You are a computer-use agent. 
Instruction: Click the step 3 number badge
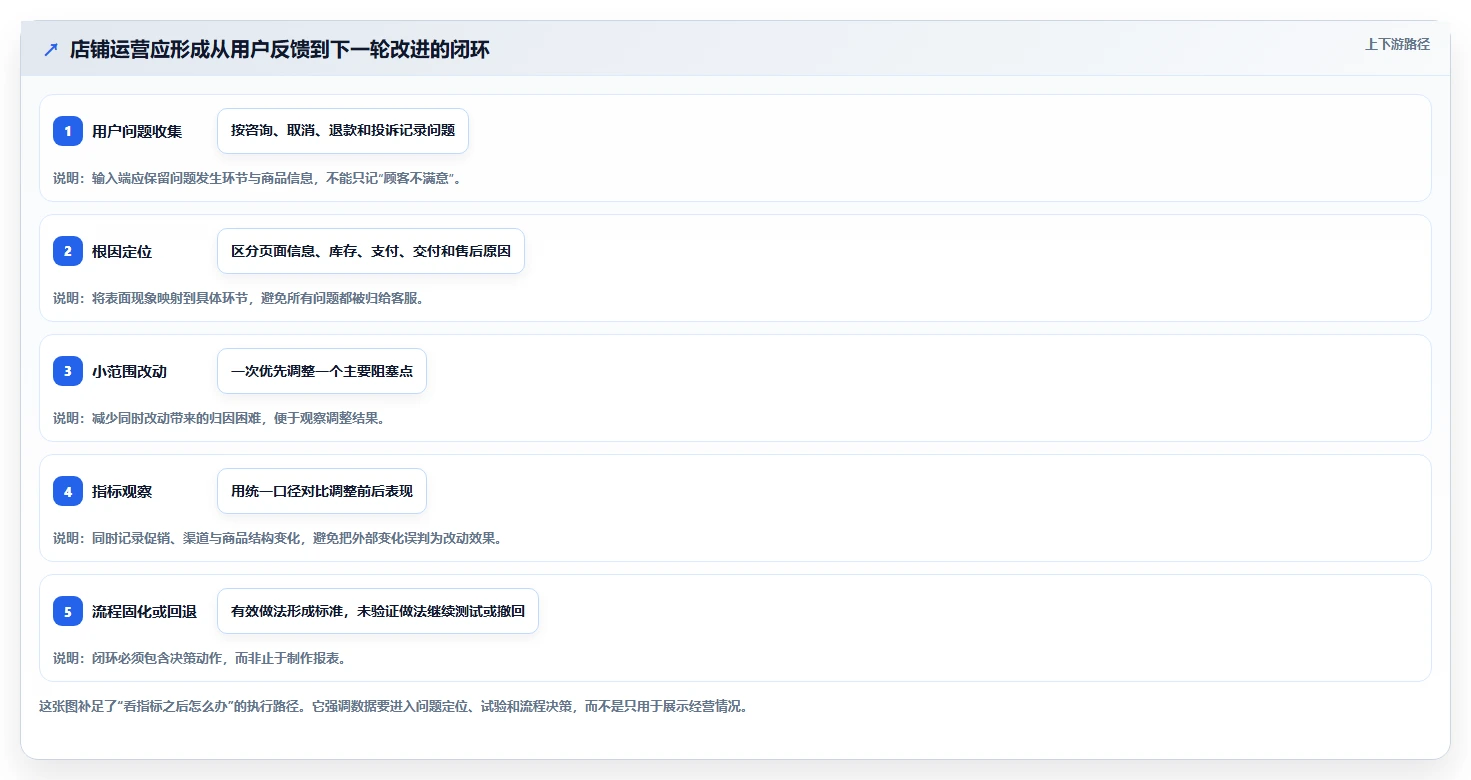[68, 371]
